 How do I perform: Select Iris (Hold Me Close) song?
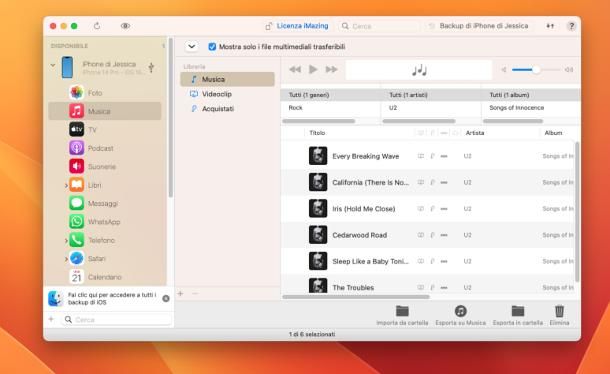coord(427,209)
